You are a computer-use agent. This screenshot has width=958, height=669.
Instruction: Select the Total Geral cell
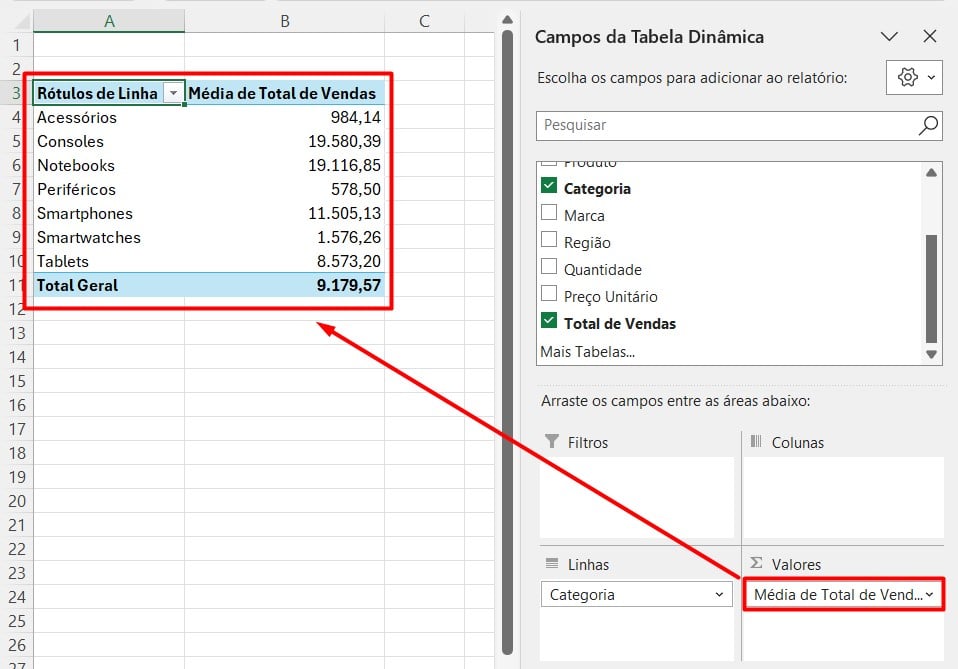[x=109, y=285]
